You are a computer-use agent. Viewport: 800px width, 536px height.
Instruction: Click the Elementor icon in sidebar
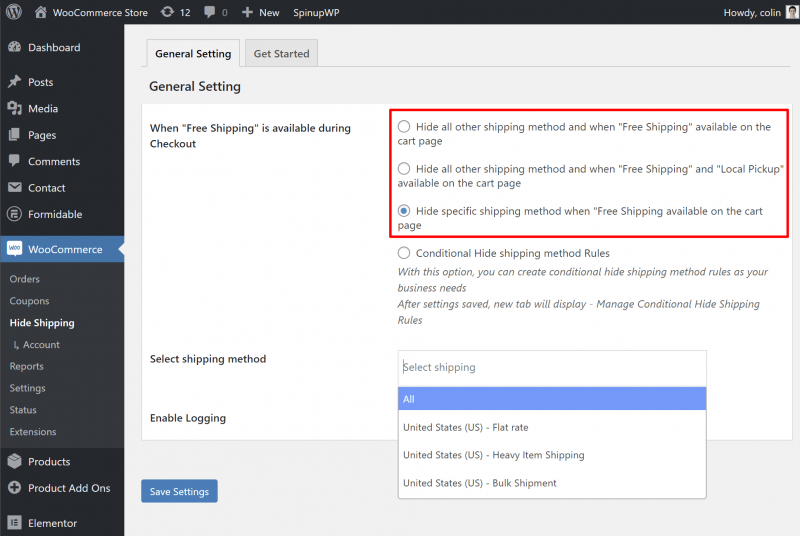coord(14,523)
